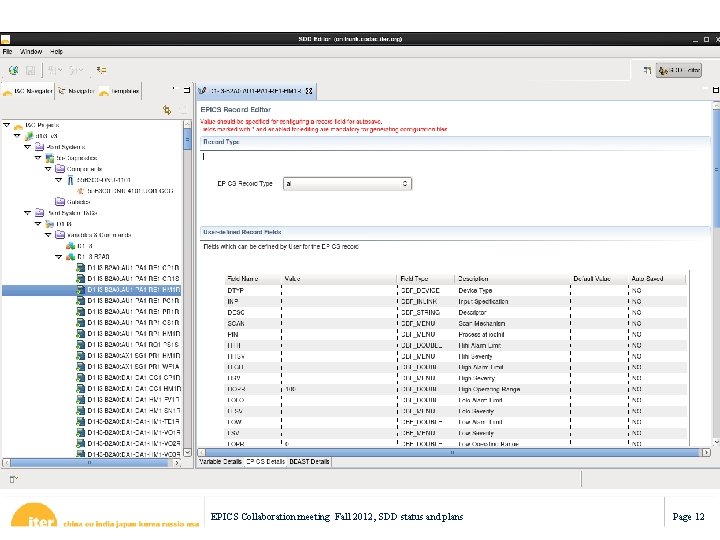Screen dimensions: 720x540
Task: Collapse the function node ending B2A0
Action: tap(58, 257)
